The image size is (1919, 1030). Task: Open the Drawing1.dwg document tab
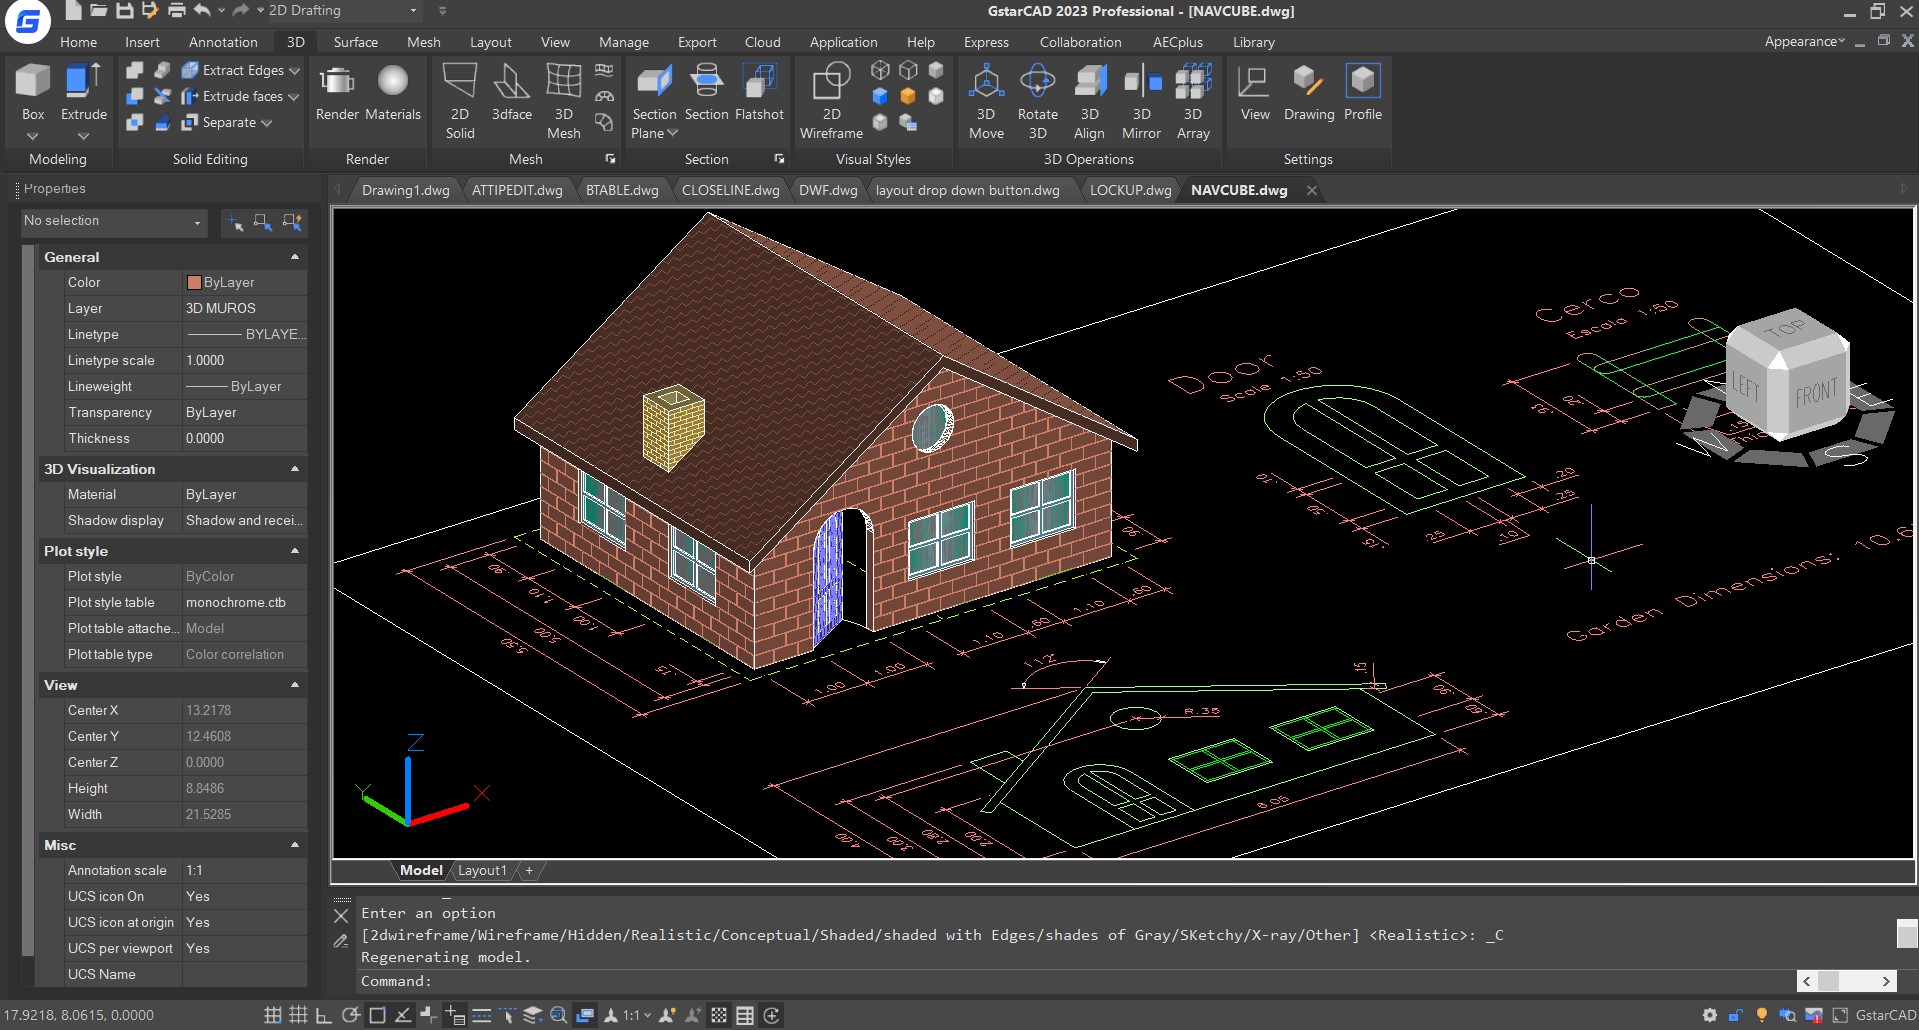405,190
